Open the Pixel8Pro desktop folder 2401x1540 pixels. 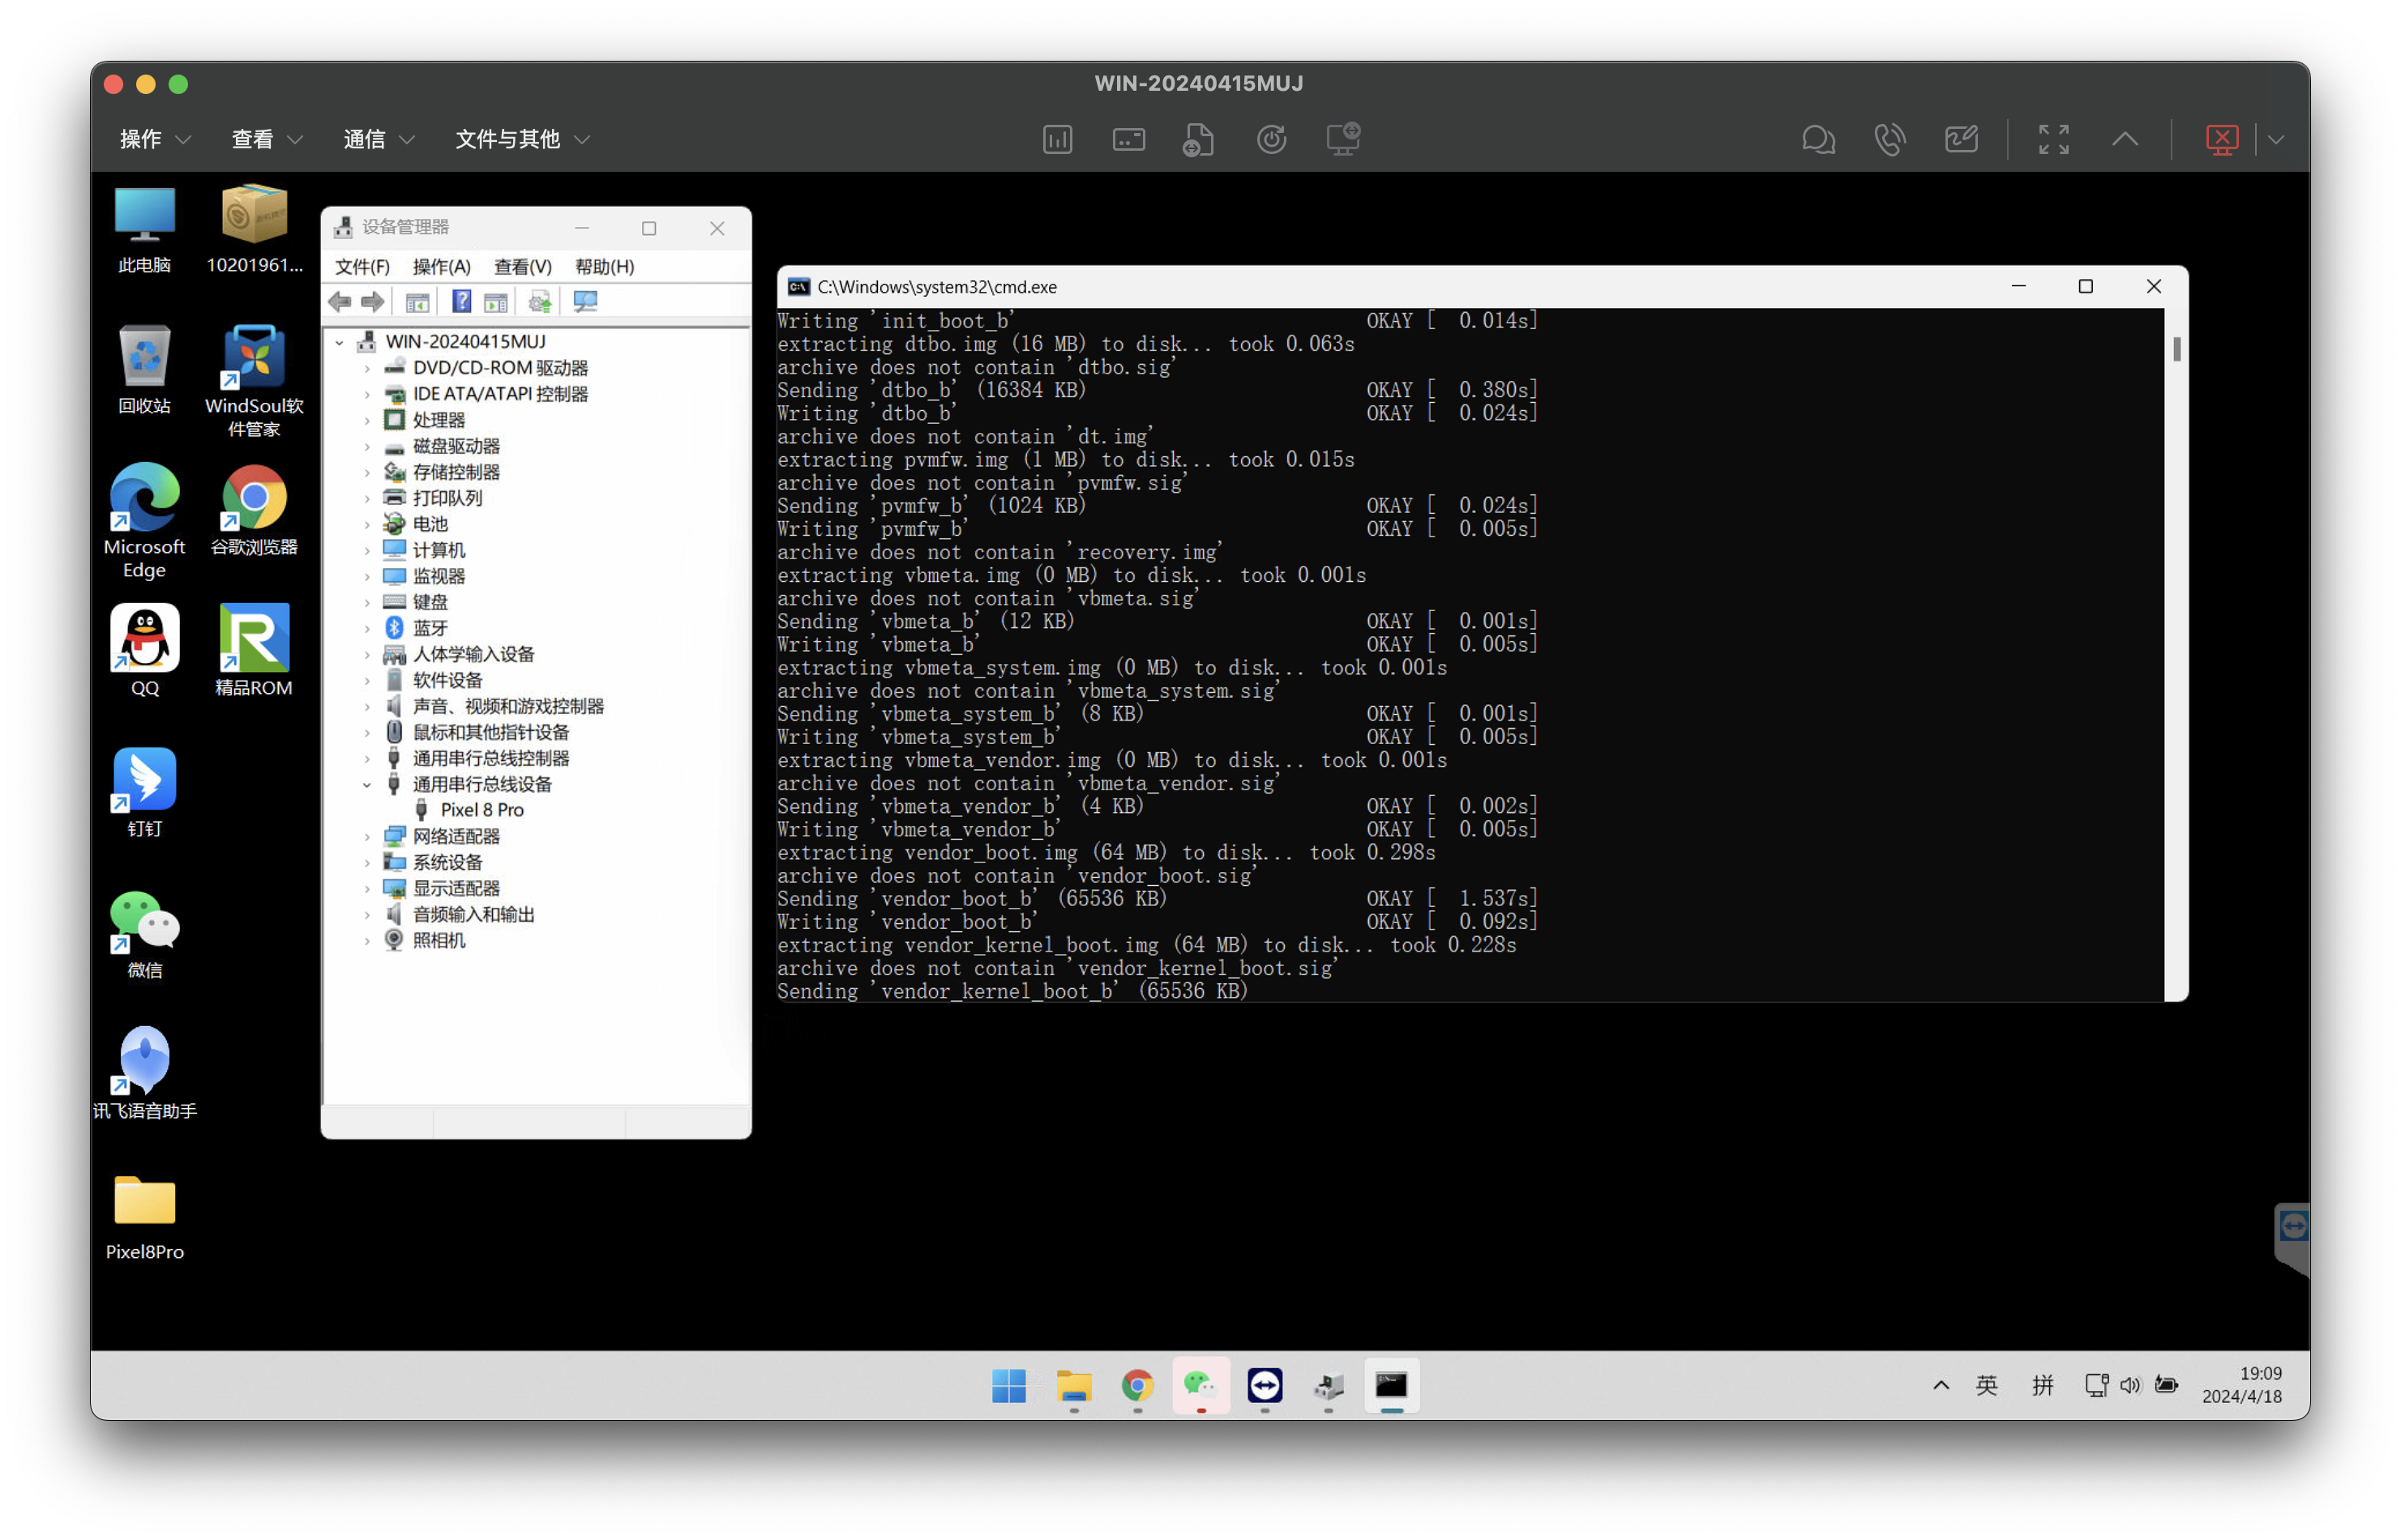(144, 1216)
